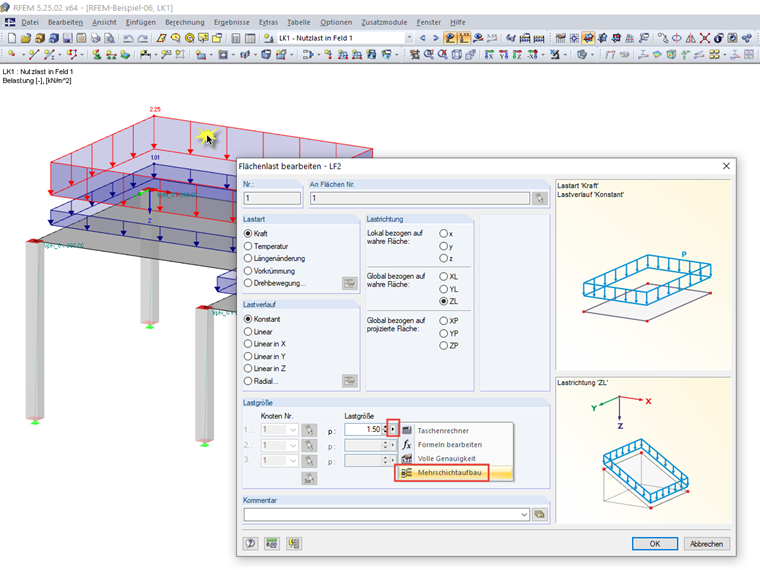Open the Ergebnisse menu
Screen dimensions: 760x570
(x=232, y=22)
